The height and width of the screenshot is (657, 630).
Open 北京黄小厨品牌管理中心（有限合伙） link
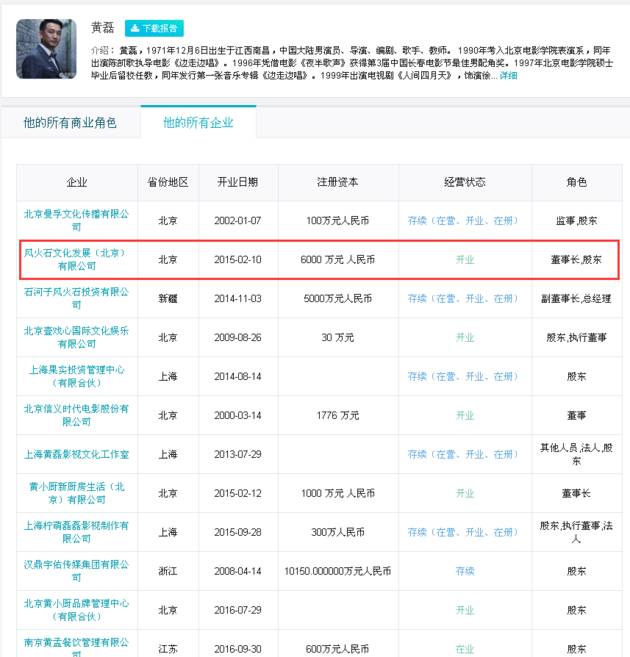point(77,610)
